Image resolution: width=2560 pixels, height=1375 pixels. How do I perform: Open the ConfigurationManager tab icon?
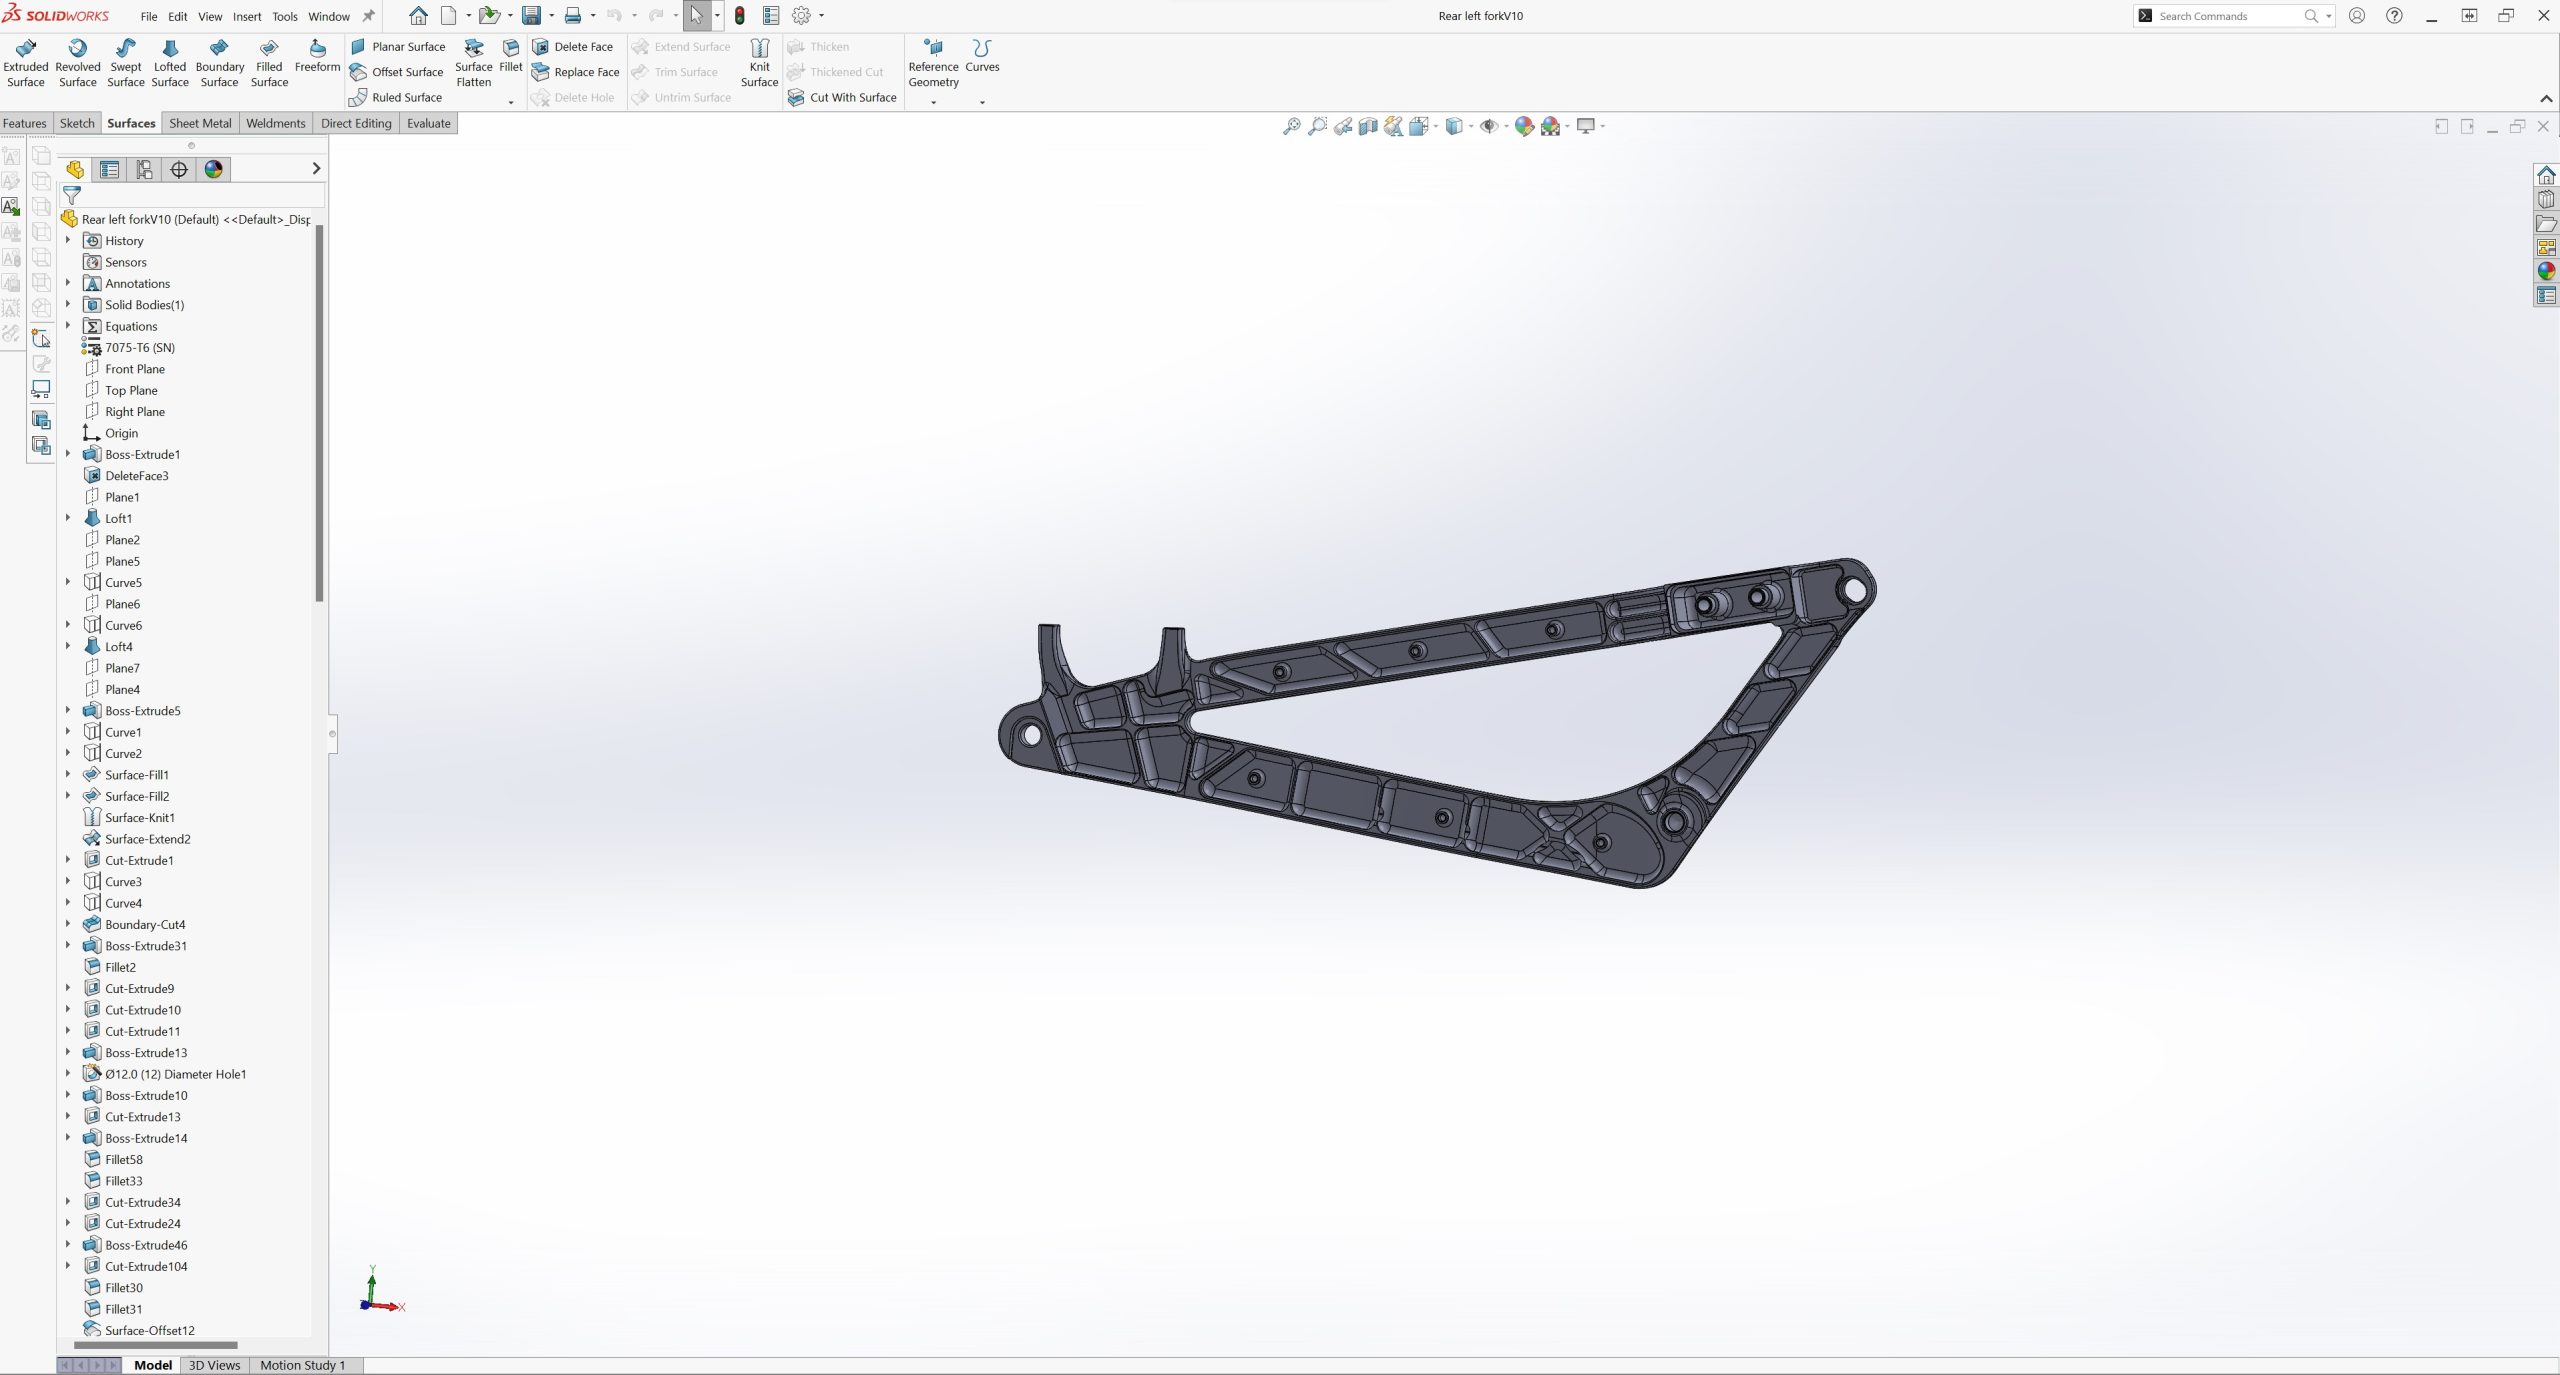point(144,169)
